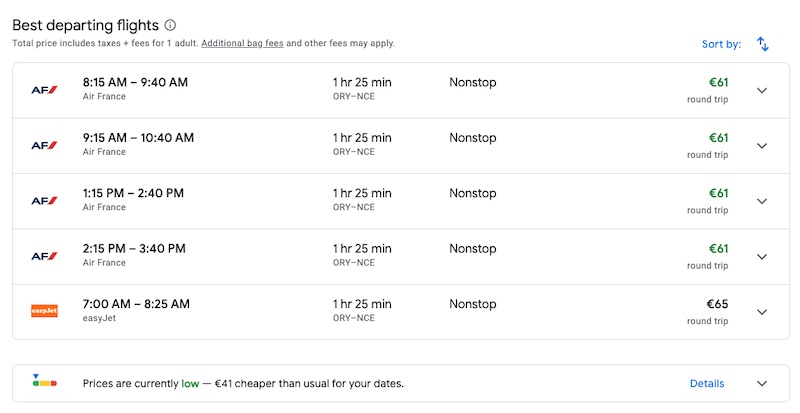Viewport: 800px width, 413px height.
Task: Select the 1:15 PM – 2:40 PM flight
Action: 133,193
